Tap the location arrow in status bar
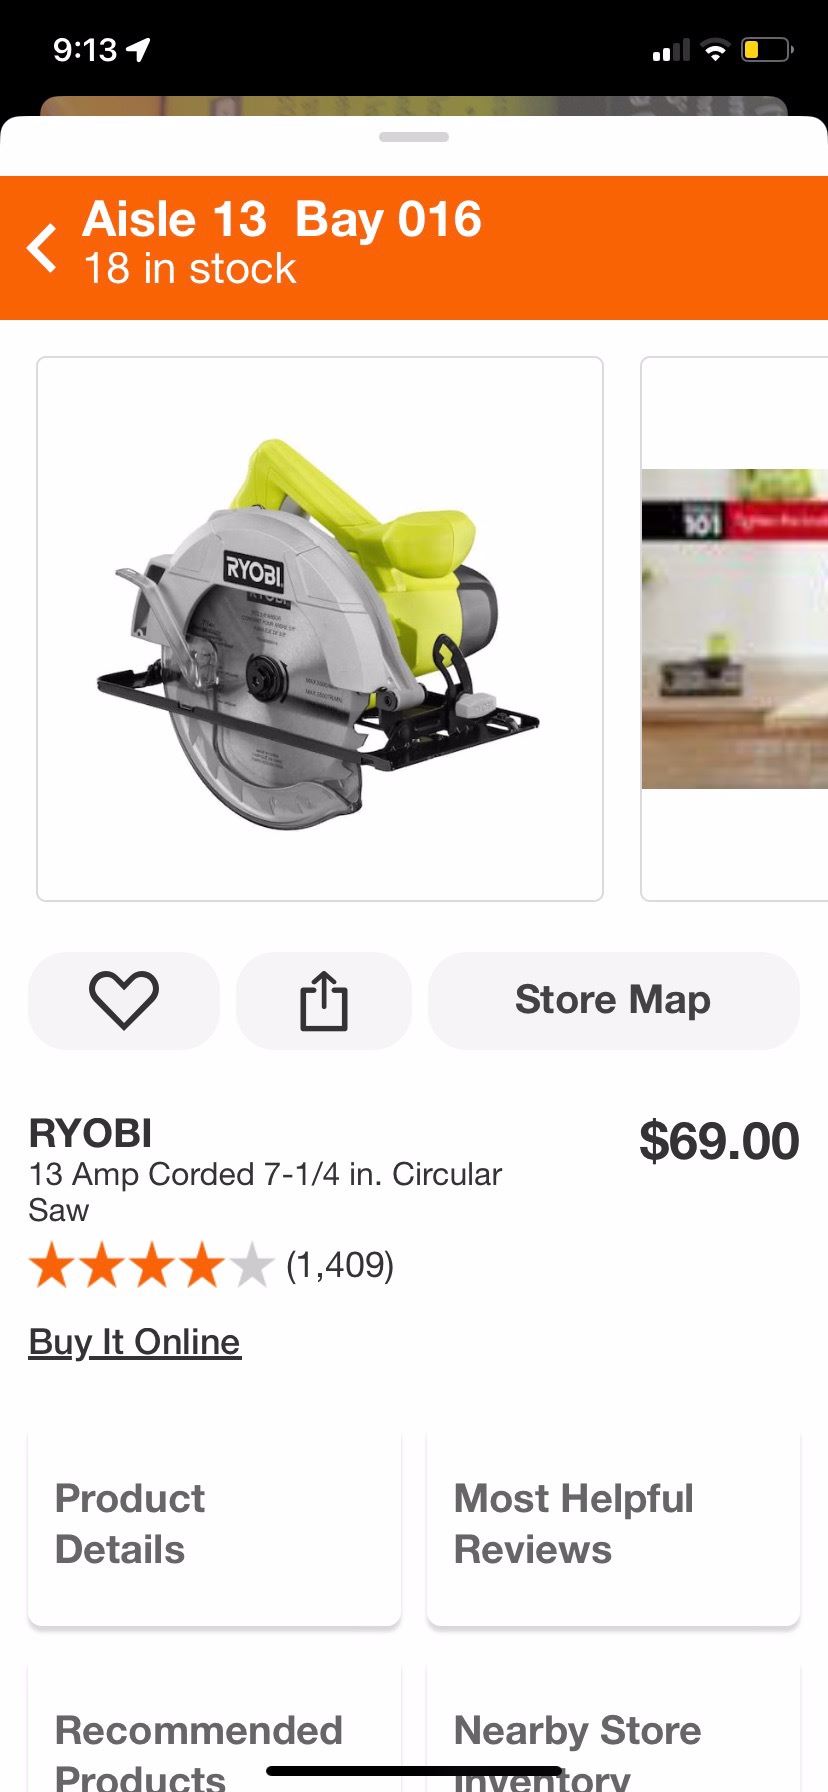The height and width of the screenshot is (1792, 828). pos(138,49)
